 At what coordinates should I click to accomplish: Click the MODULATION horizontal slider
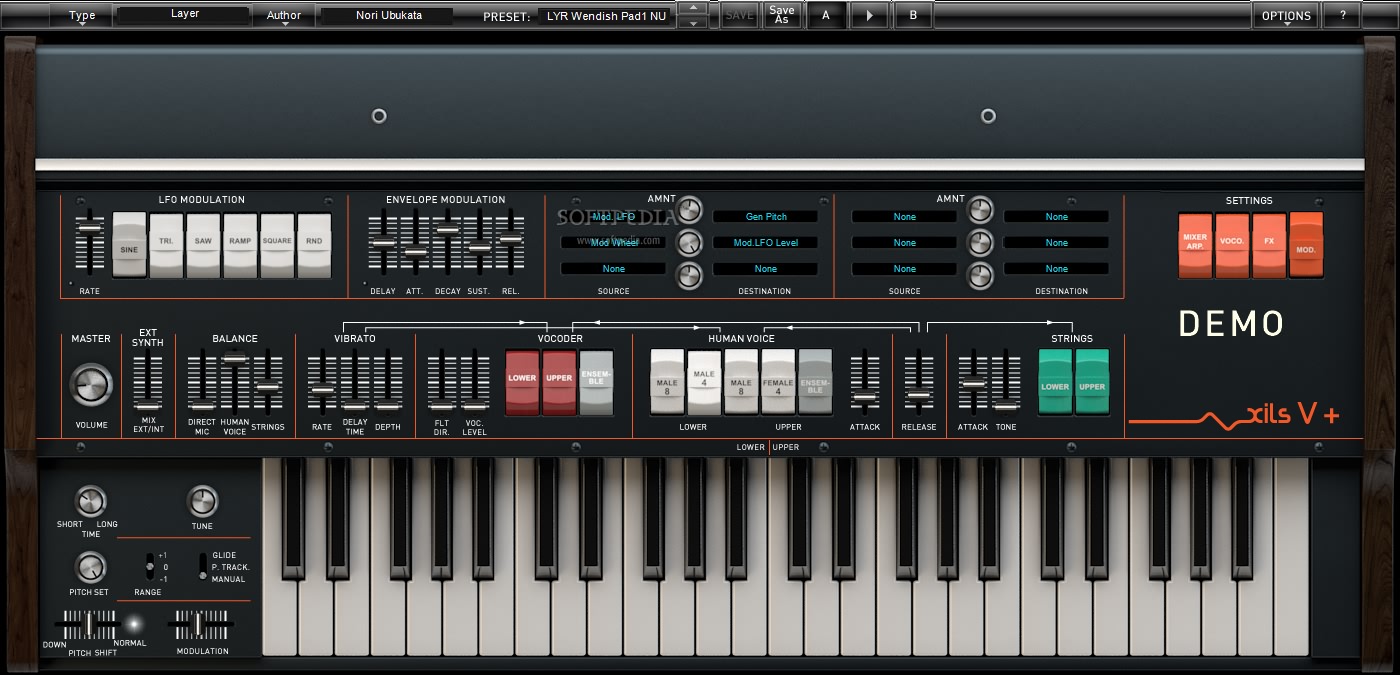(x=199, y=625)
